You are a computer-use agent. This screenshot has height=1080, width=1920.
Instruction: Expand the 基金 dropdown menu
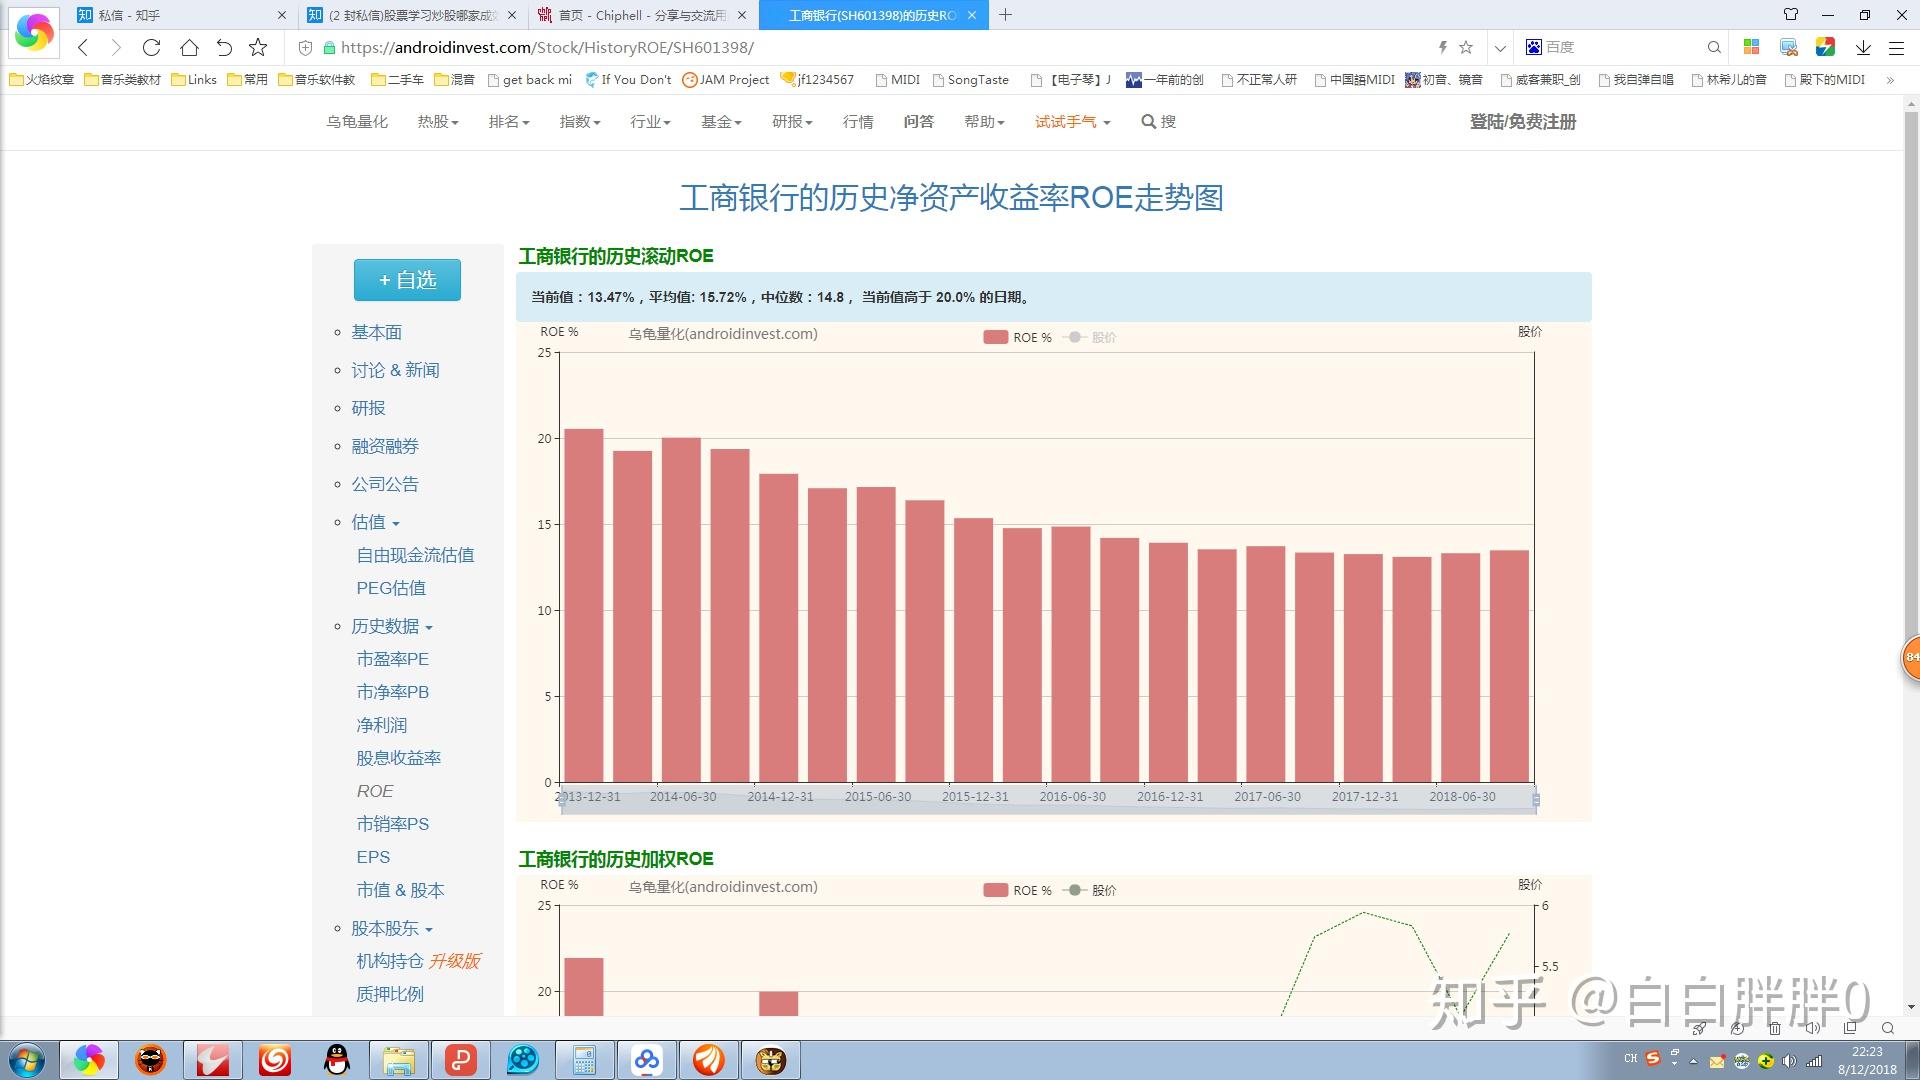721,122
